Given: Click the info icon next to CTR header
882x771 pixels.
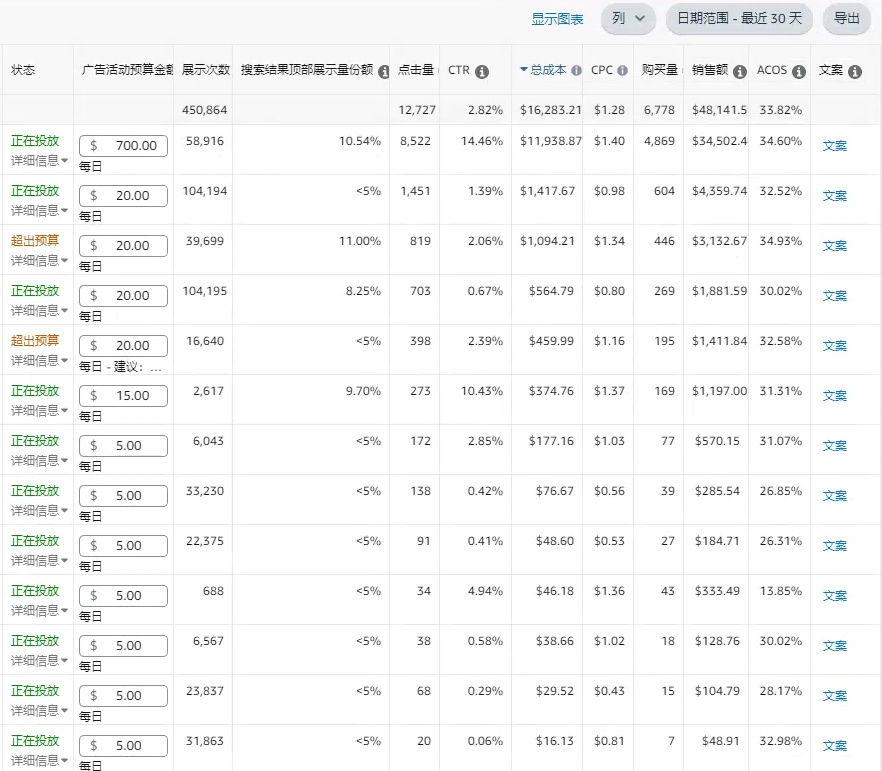Looking at the screenshot, I should (x=482, y=71).
